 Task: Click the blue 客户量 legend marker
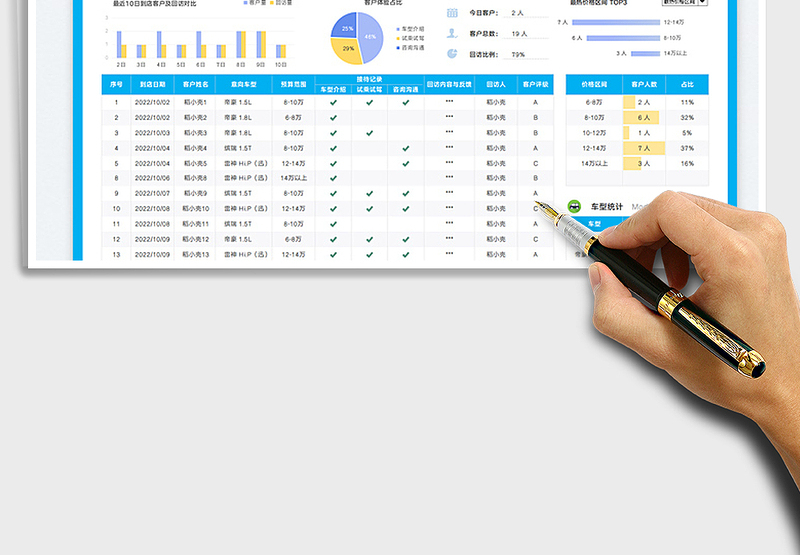click(x=245, y=4)
